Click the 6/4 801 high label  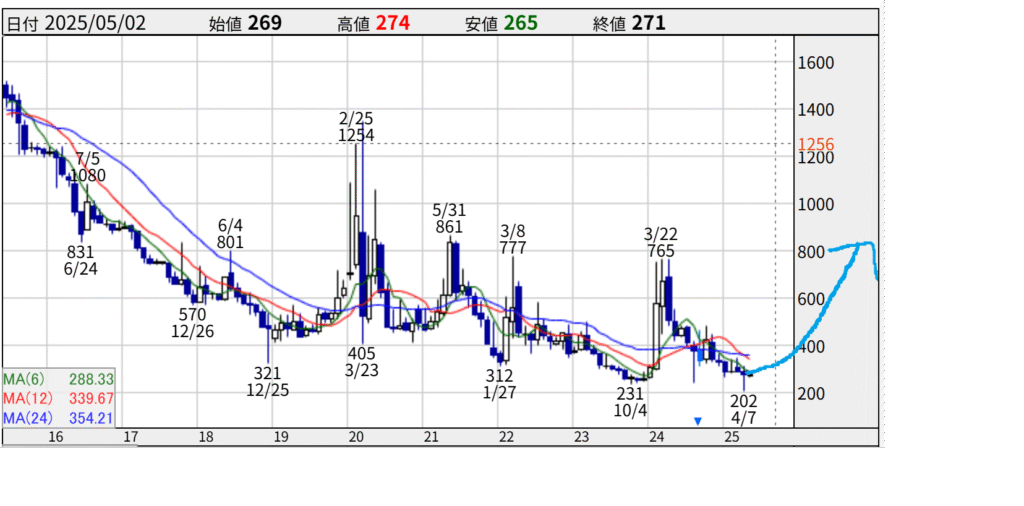pyautogui.click(x=230, y=234)
